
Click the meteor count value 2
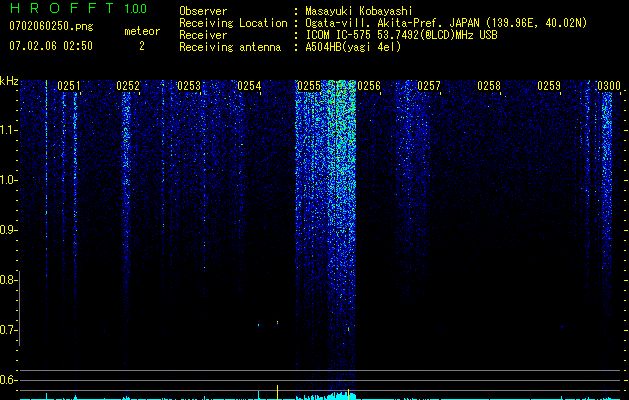(142, 46)
